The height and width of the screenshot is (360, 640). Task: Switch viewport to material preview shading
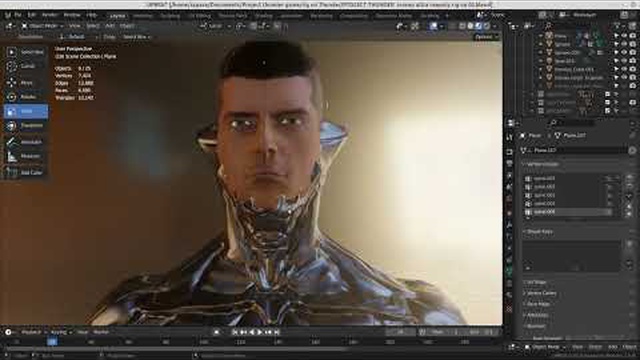pos(478,26)
